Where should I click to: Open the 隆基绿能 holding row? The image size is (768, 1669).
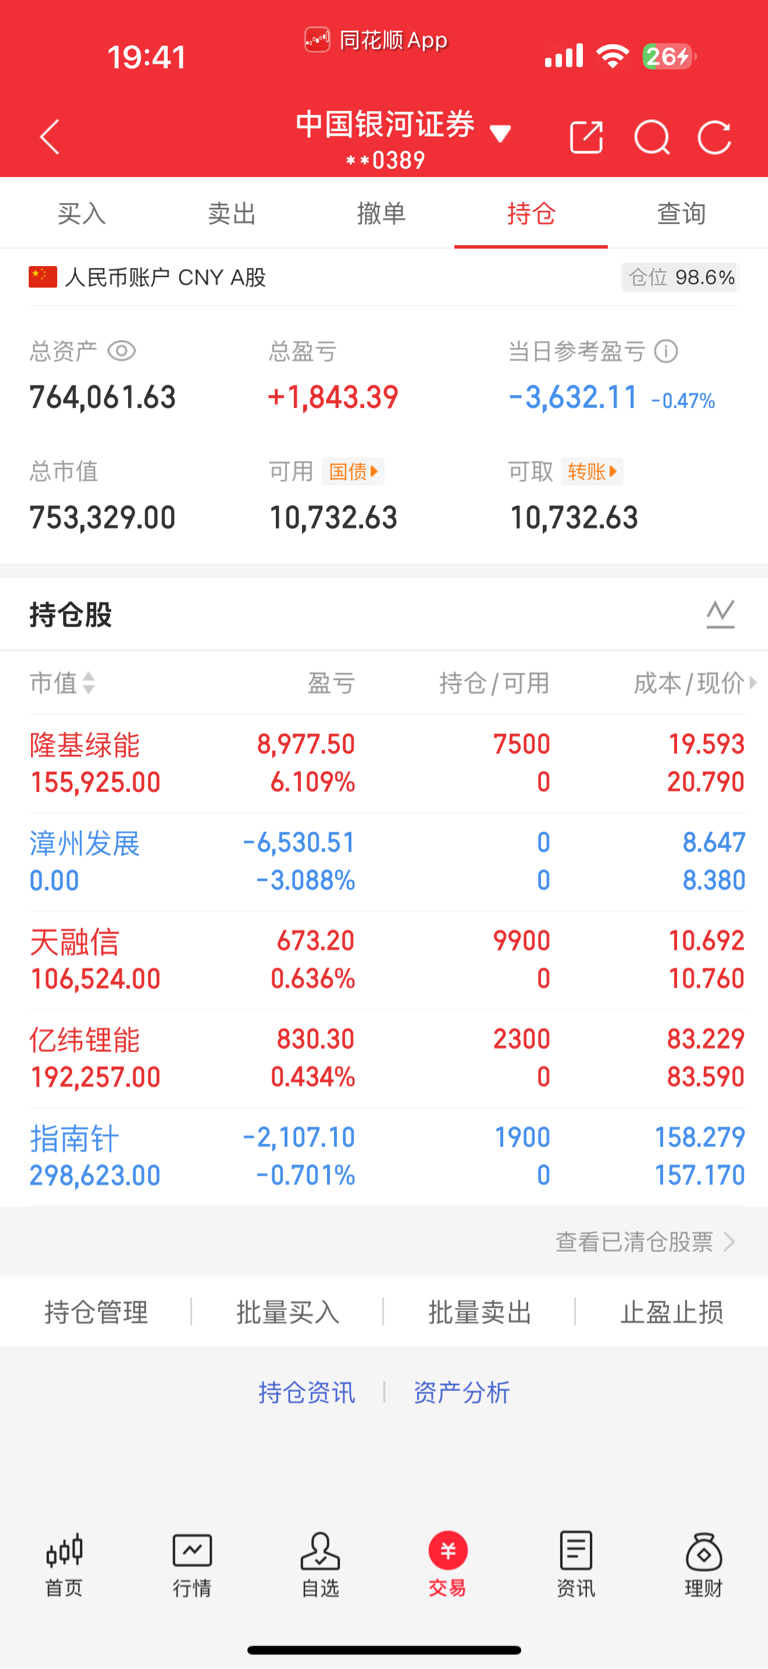384,763
